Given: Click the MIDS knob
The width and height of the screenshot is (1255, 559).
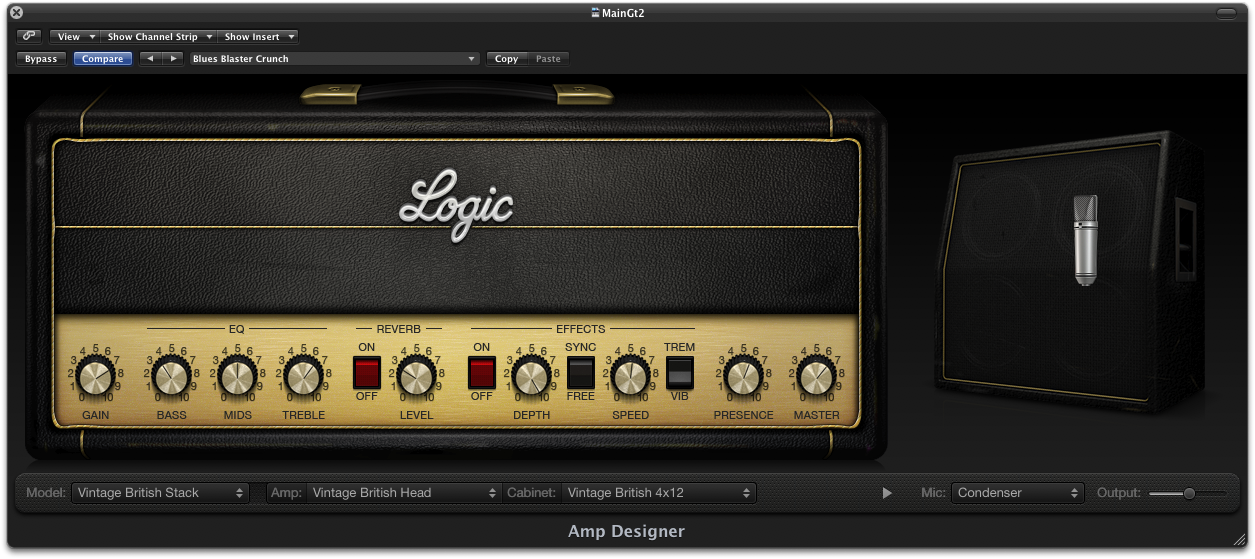Looking at the screenshot, I should click(x=237, y=377).
